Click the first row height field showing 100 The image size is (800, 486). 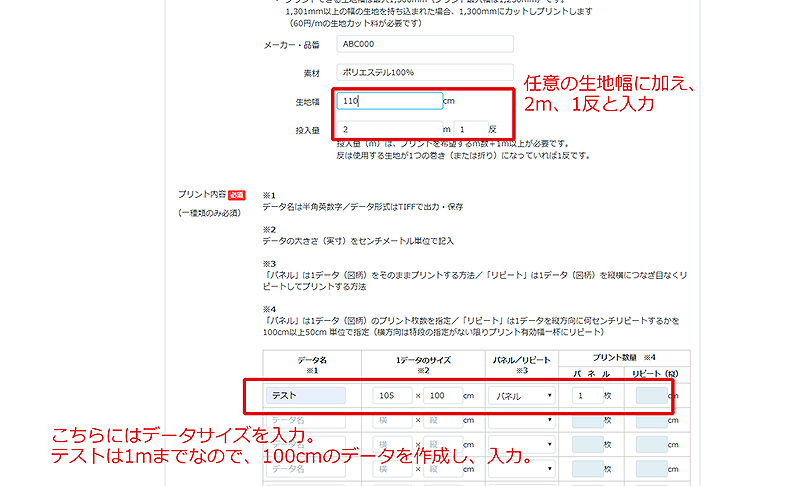(441, 396)
